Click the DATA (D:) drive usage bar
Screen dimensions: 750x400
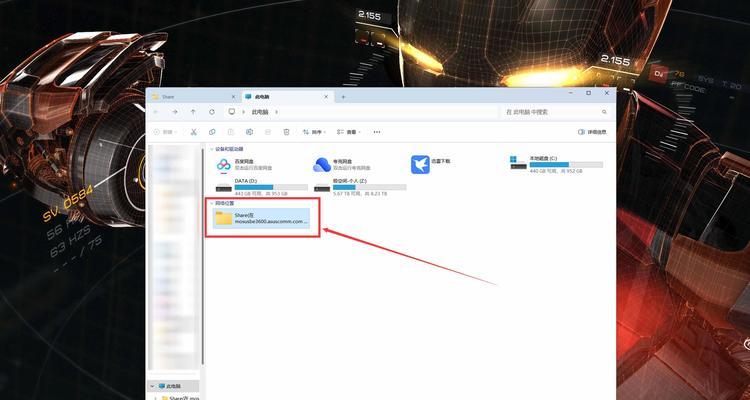(x=271, y=187)
